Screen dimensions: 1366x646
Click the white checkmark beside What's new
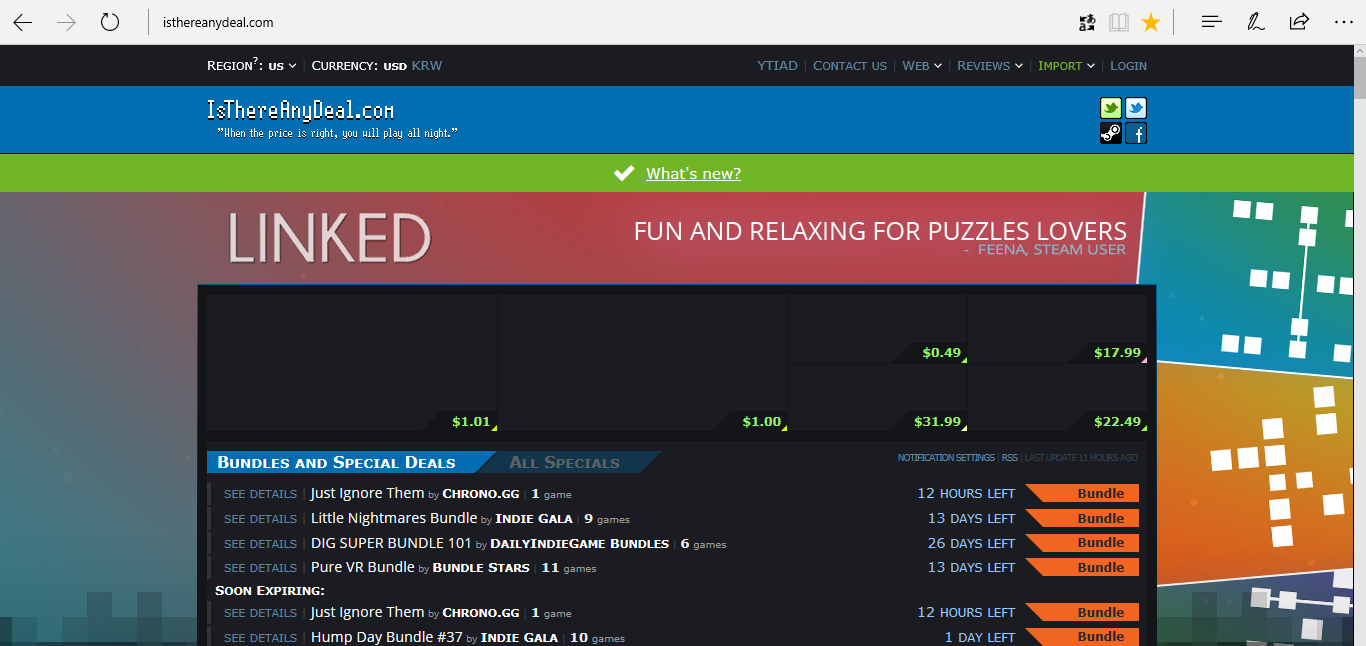[x=624, y=173]
